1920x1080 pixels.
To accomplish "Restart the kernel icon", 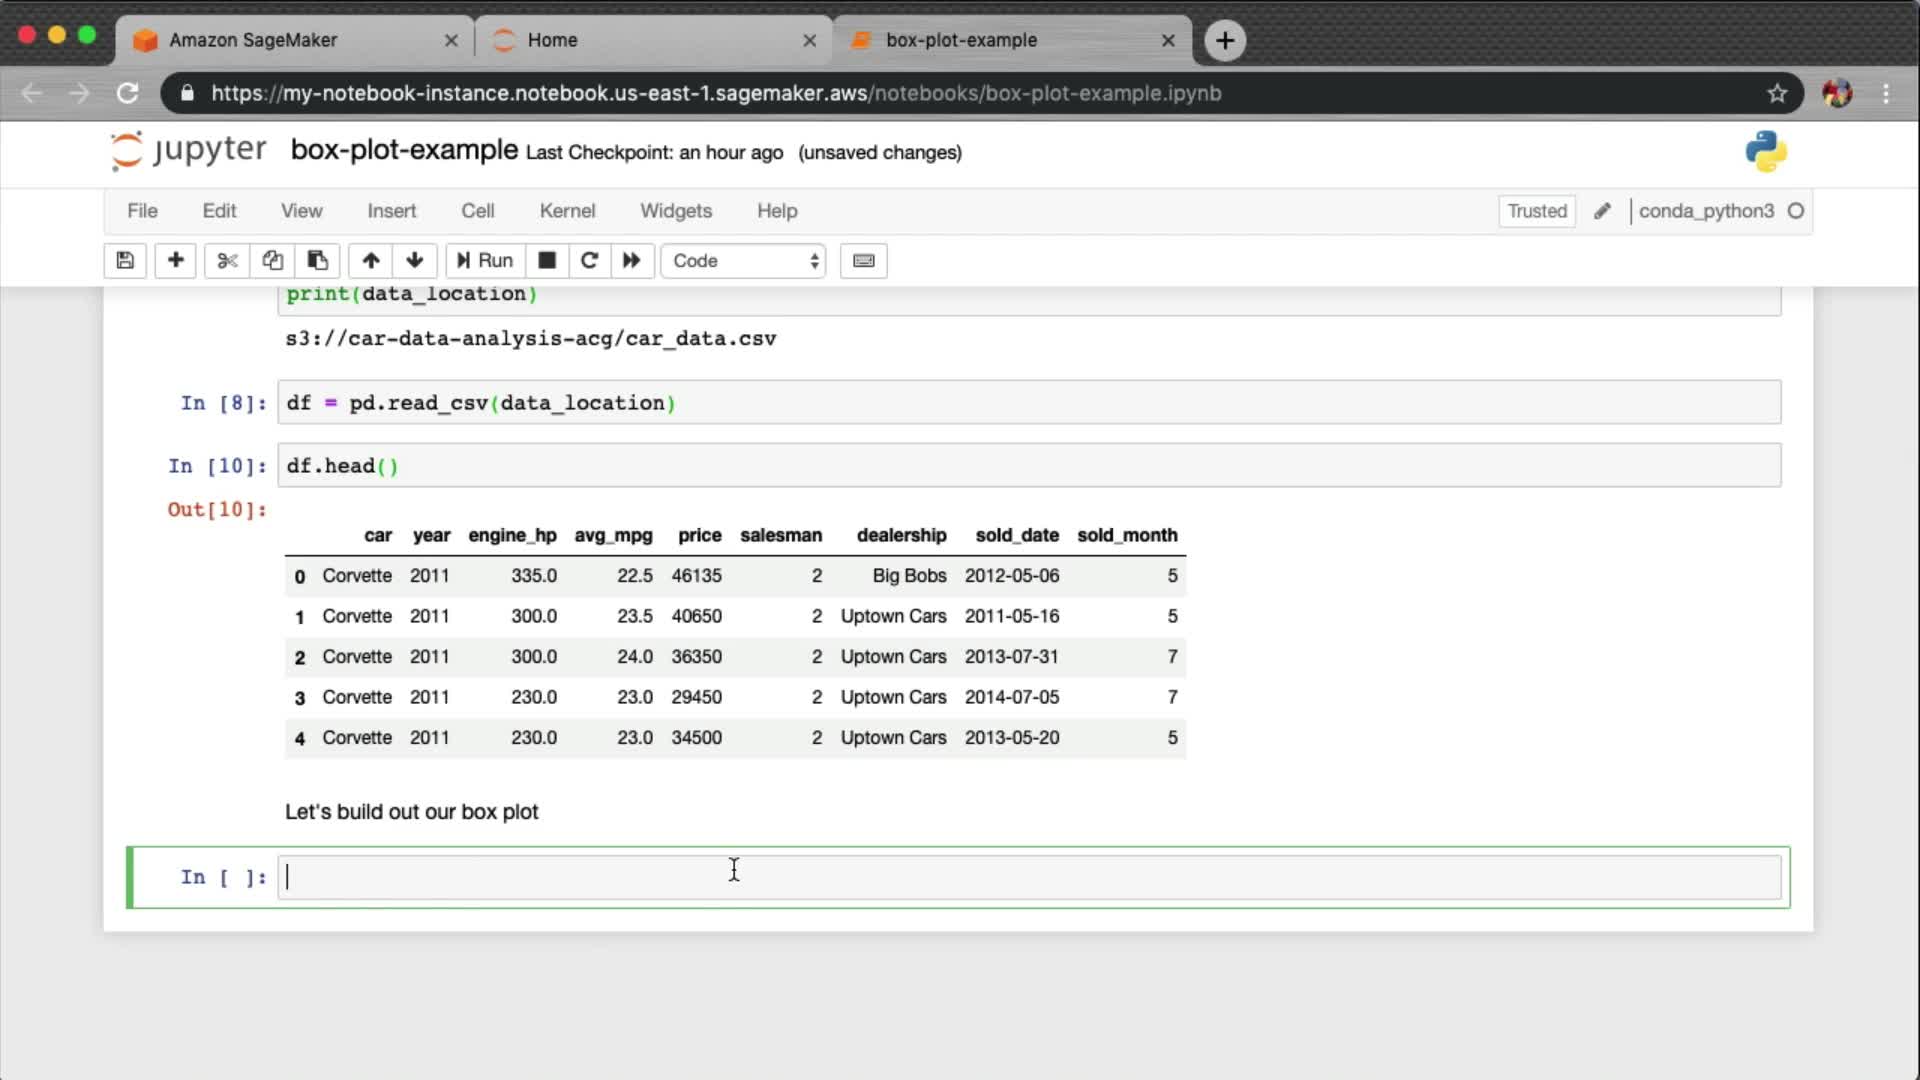I will point(589,261).
